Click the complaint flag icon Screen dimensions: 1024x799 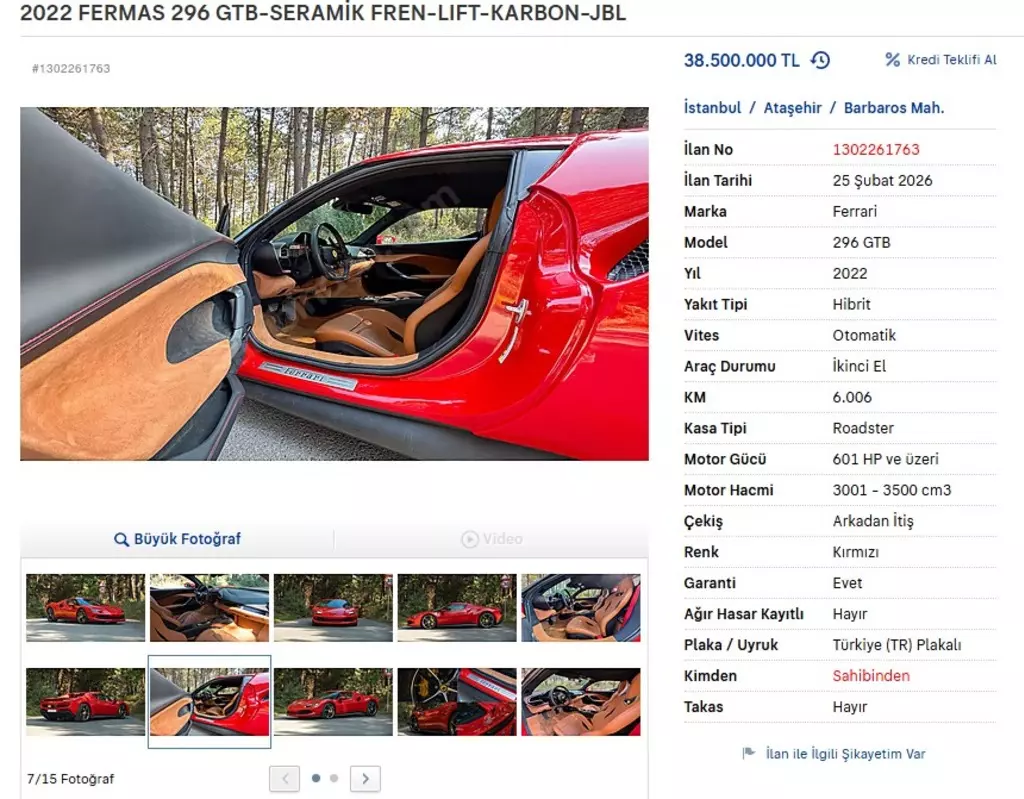click(x=748, y=753)
